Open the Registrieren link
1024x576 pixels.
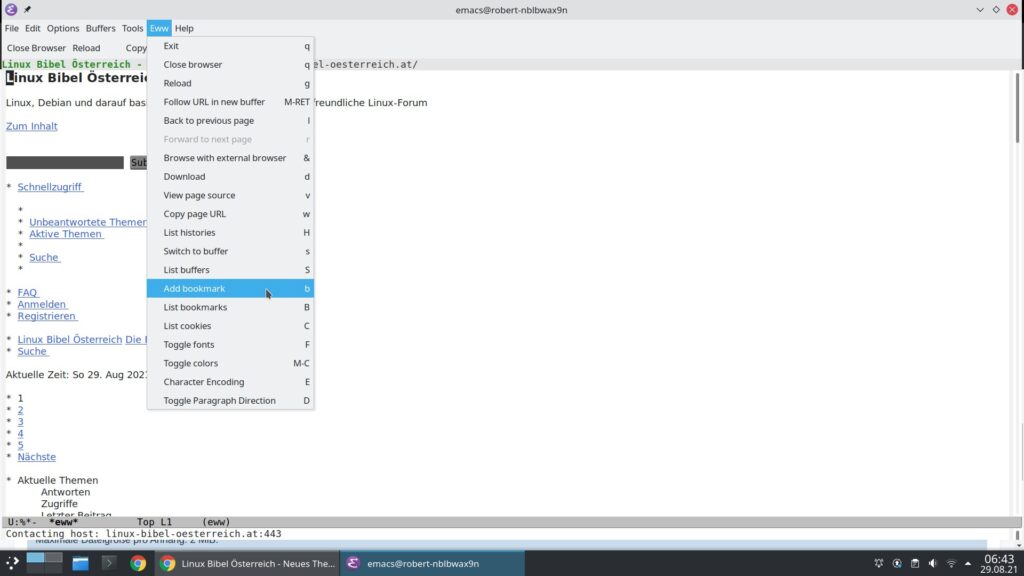47,316
